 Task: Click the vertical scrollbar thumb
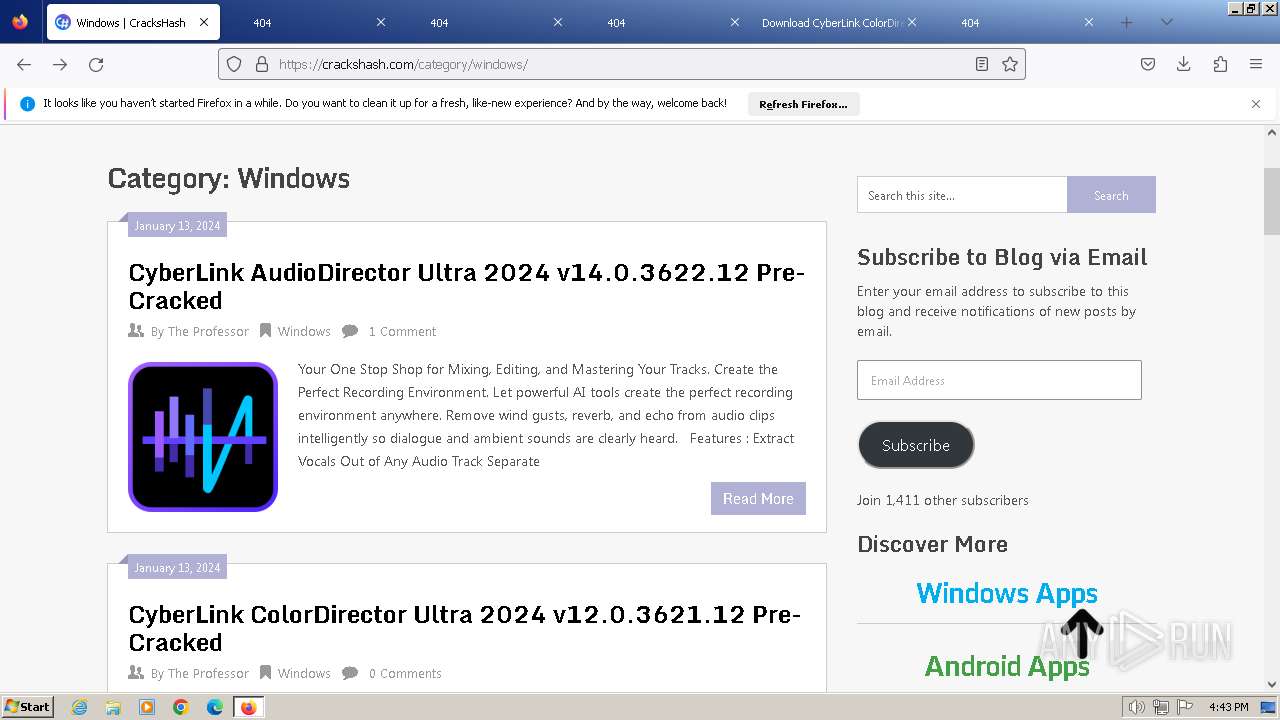pyautogui.click(x=1272, y=201)
